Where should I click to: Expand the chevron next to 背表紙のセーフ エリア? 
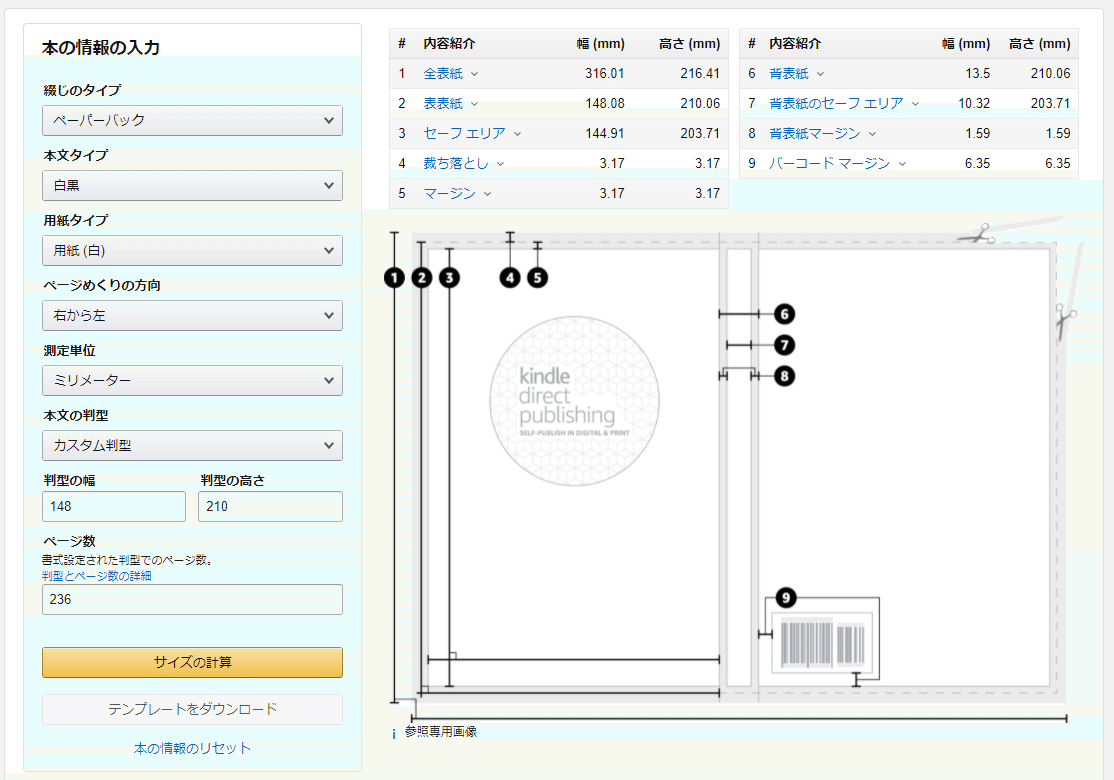click(x=915, y=104)
